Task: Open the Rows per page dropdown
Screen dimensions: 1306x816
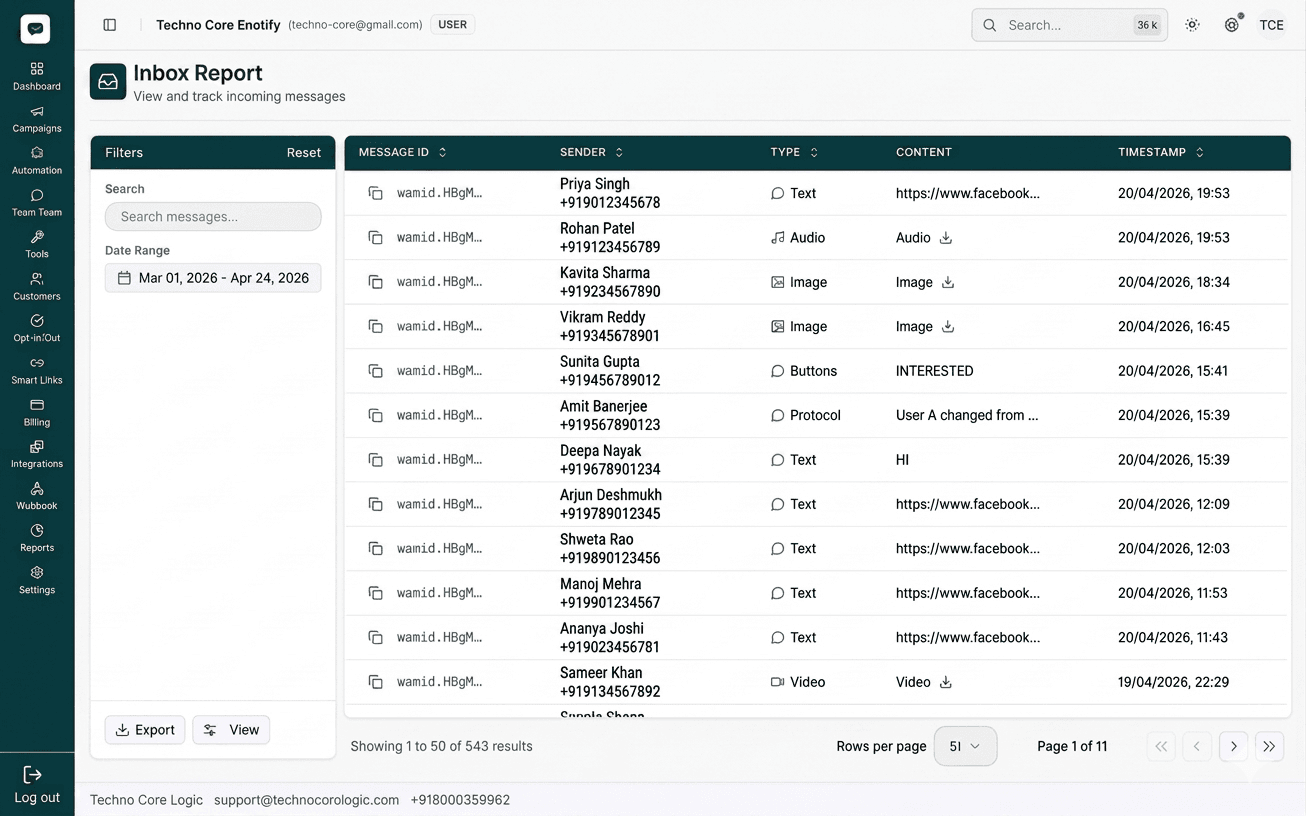Action: (965, 746)
